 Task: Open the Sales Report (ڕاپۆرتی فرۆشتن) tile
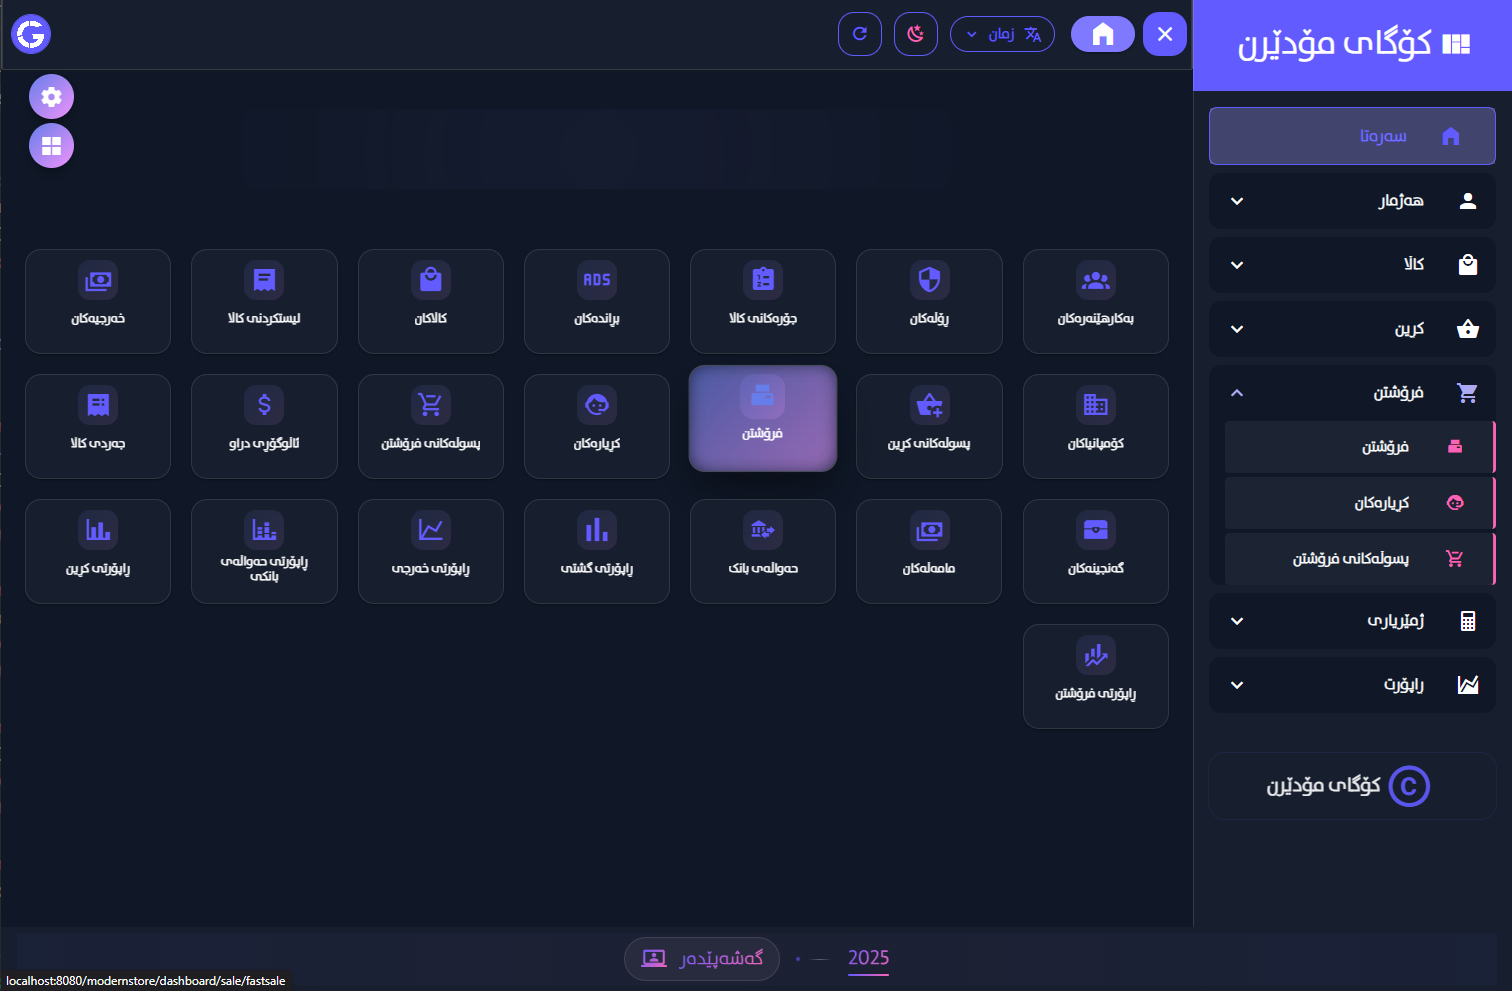click(1095, 675)
